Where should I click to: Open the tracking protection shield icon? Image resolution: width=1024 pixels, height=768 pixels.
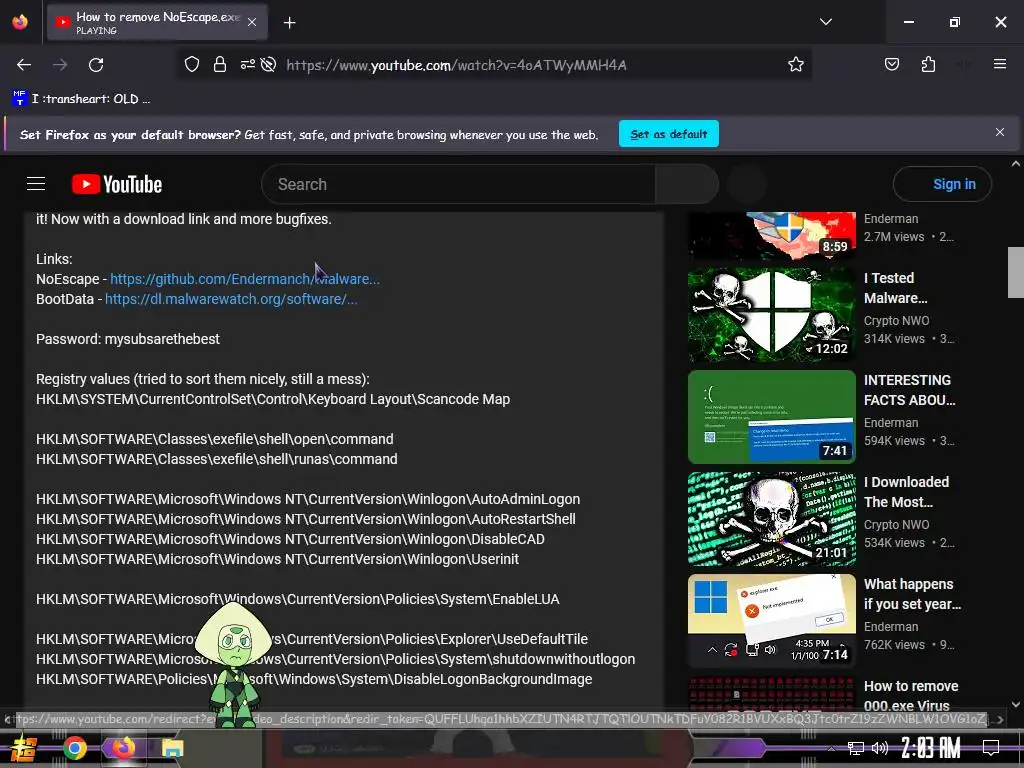pyautogui.click(x=191, y=65)
